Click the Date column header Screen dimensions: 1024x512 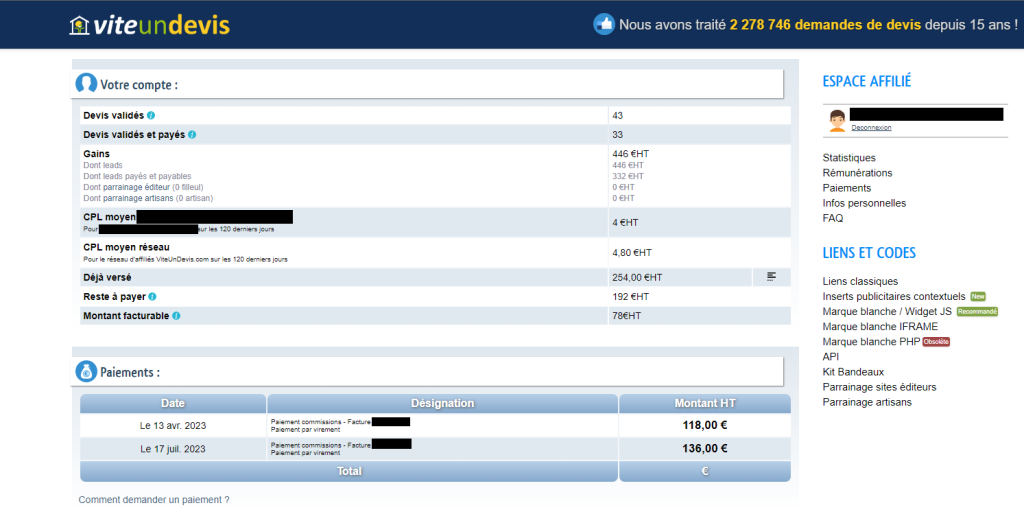[172, 404]
